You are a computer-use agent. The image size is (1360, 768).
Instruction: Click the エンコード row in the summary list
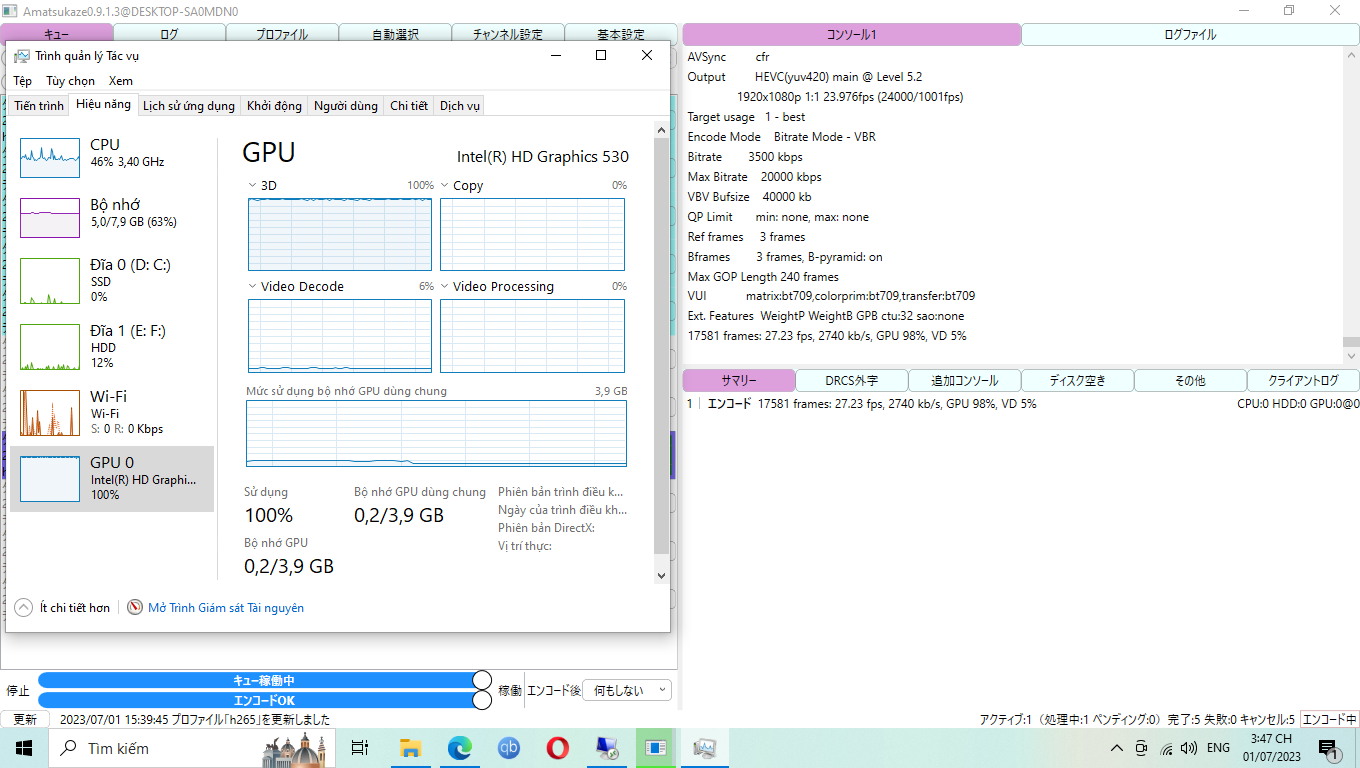1021,404
